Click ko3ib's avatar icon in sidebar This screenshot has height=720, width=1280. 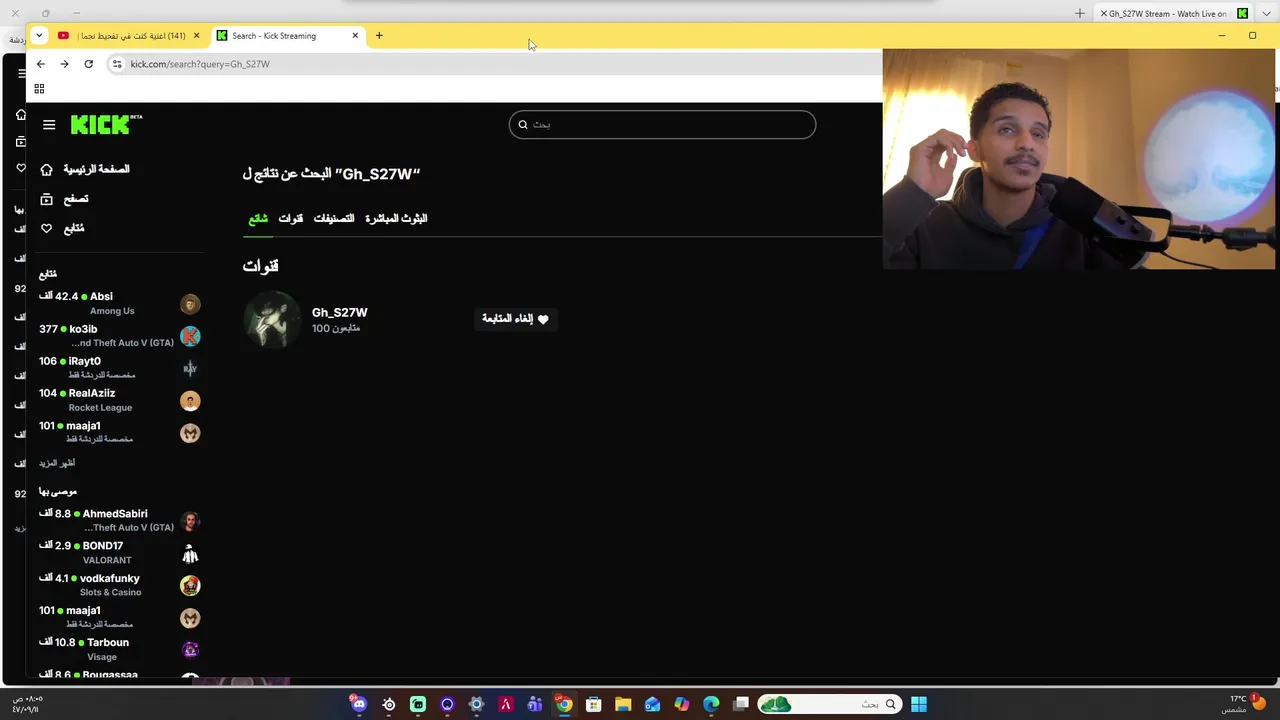190,336
